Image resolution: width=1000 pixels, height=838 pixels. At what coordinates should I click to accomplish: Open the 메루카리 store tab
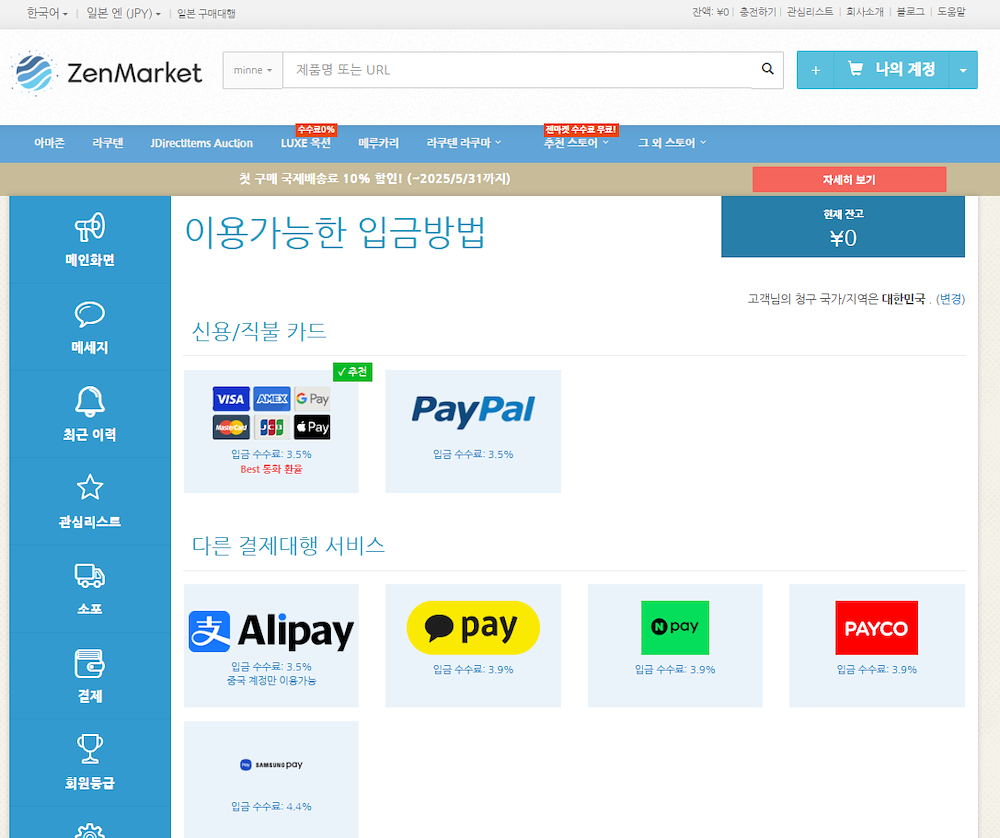pyautogui.click(x=378, y=143)
